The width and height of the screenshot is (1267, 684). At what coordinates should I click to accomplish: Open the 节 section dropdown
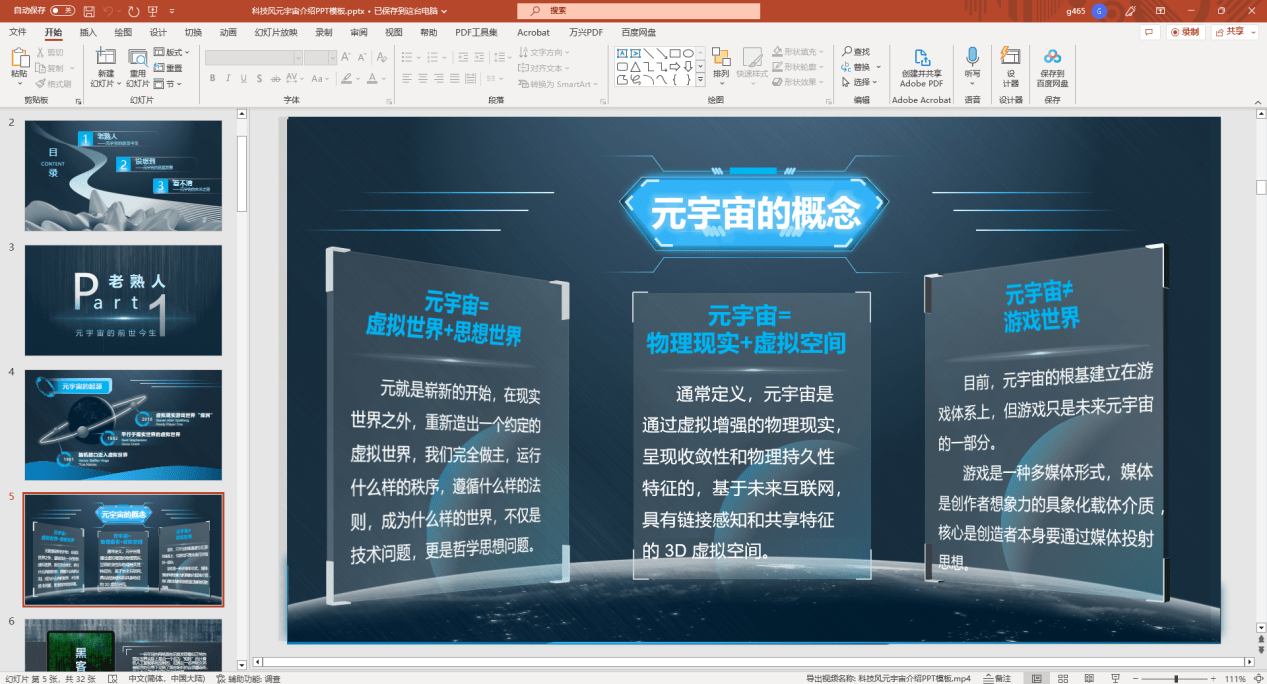(170, 84)
